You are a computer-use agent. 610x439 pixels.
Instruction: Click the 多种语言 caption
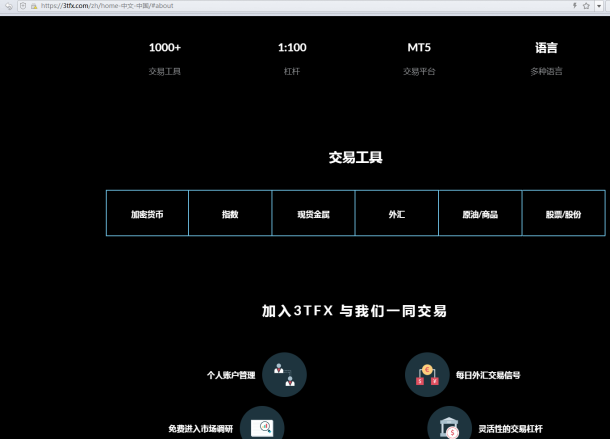click(x=546, y=71)
